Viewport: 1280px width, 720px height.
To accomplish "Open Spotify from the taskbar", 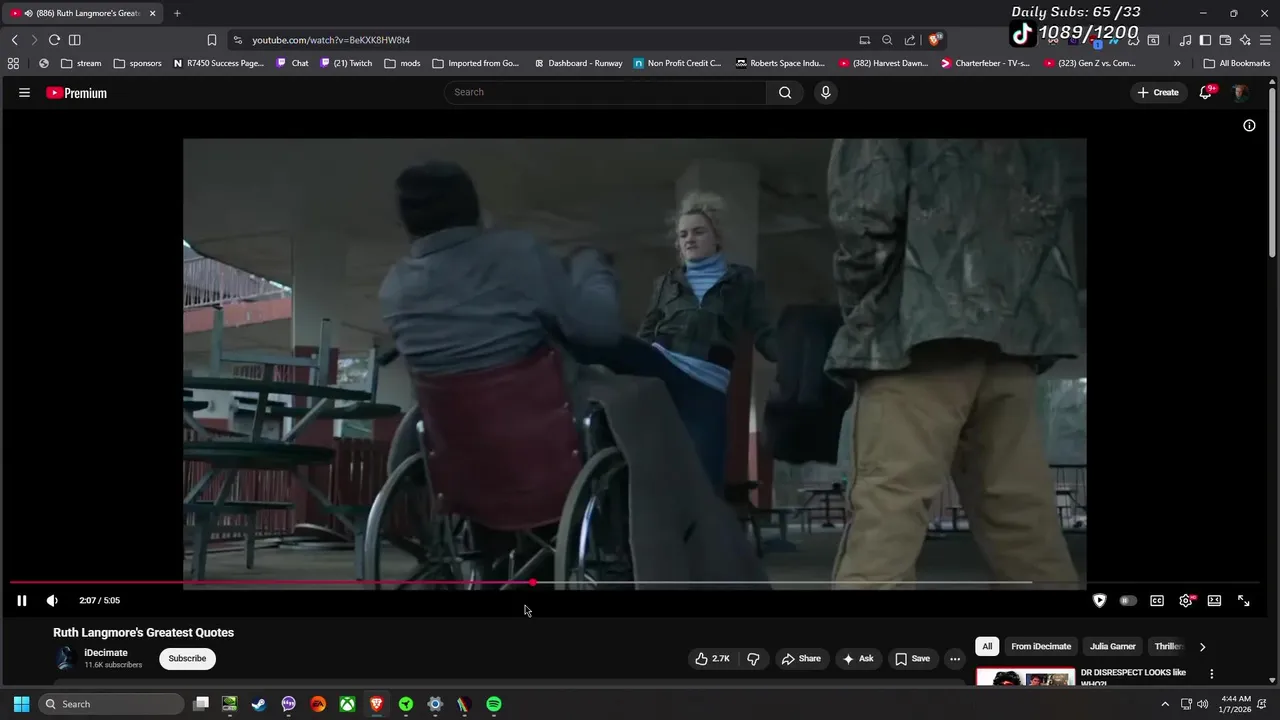I will (x=494, y=704).
